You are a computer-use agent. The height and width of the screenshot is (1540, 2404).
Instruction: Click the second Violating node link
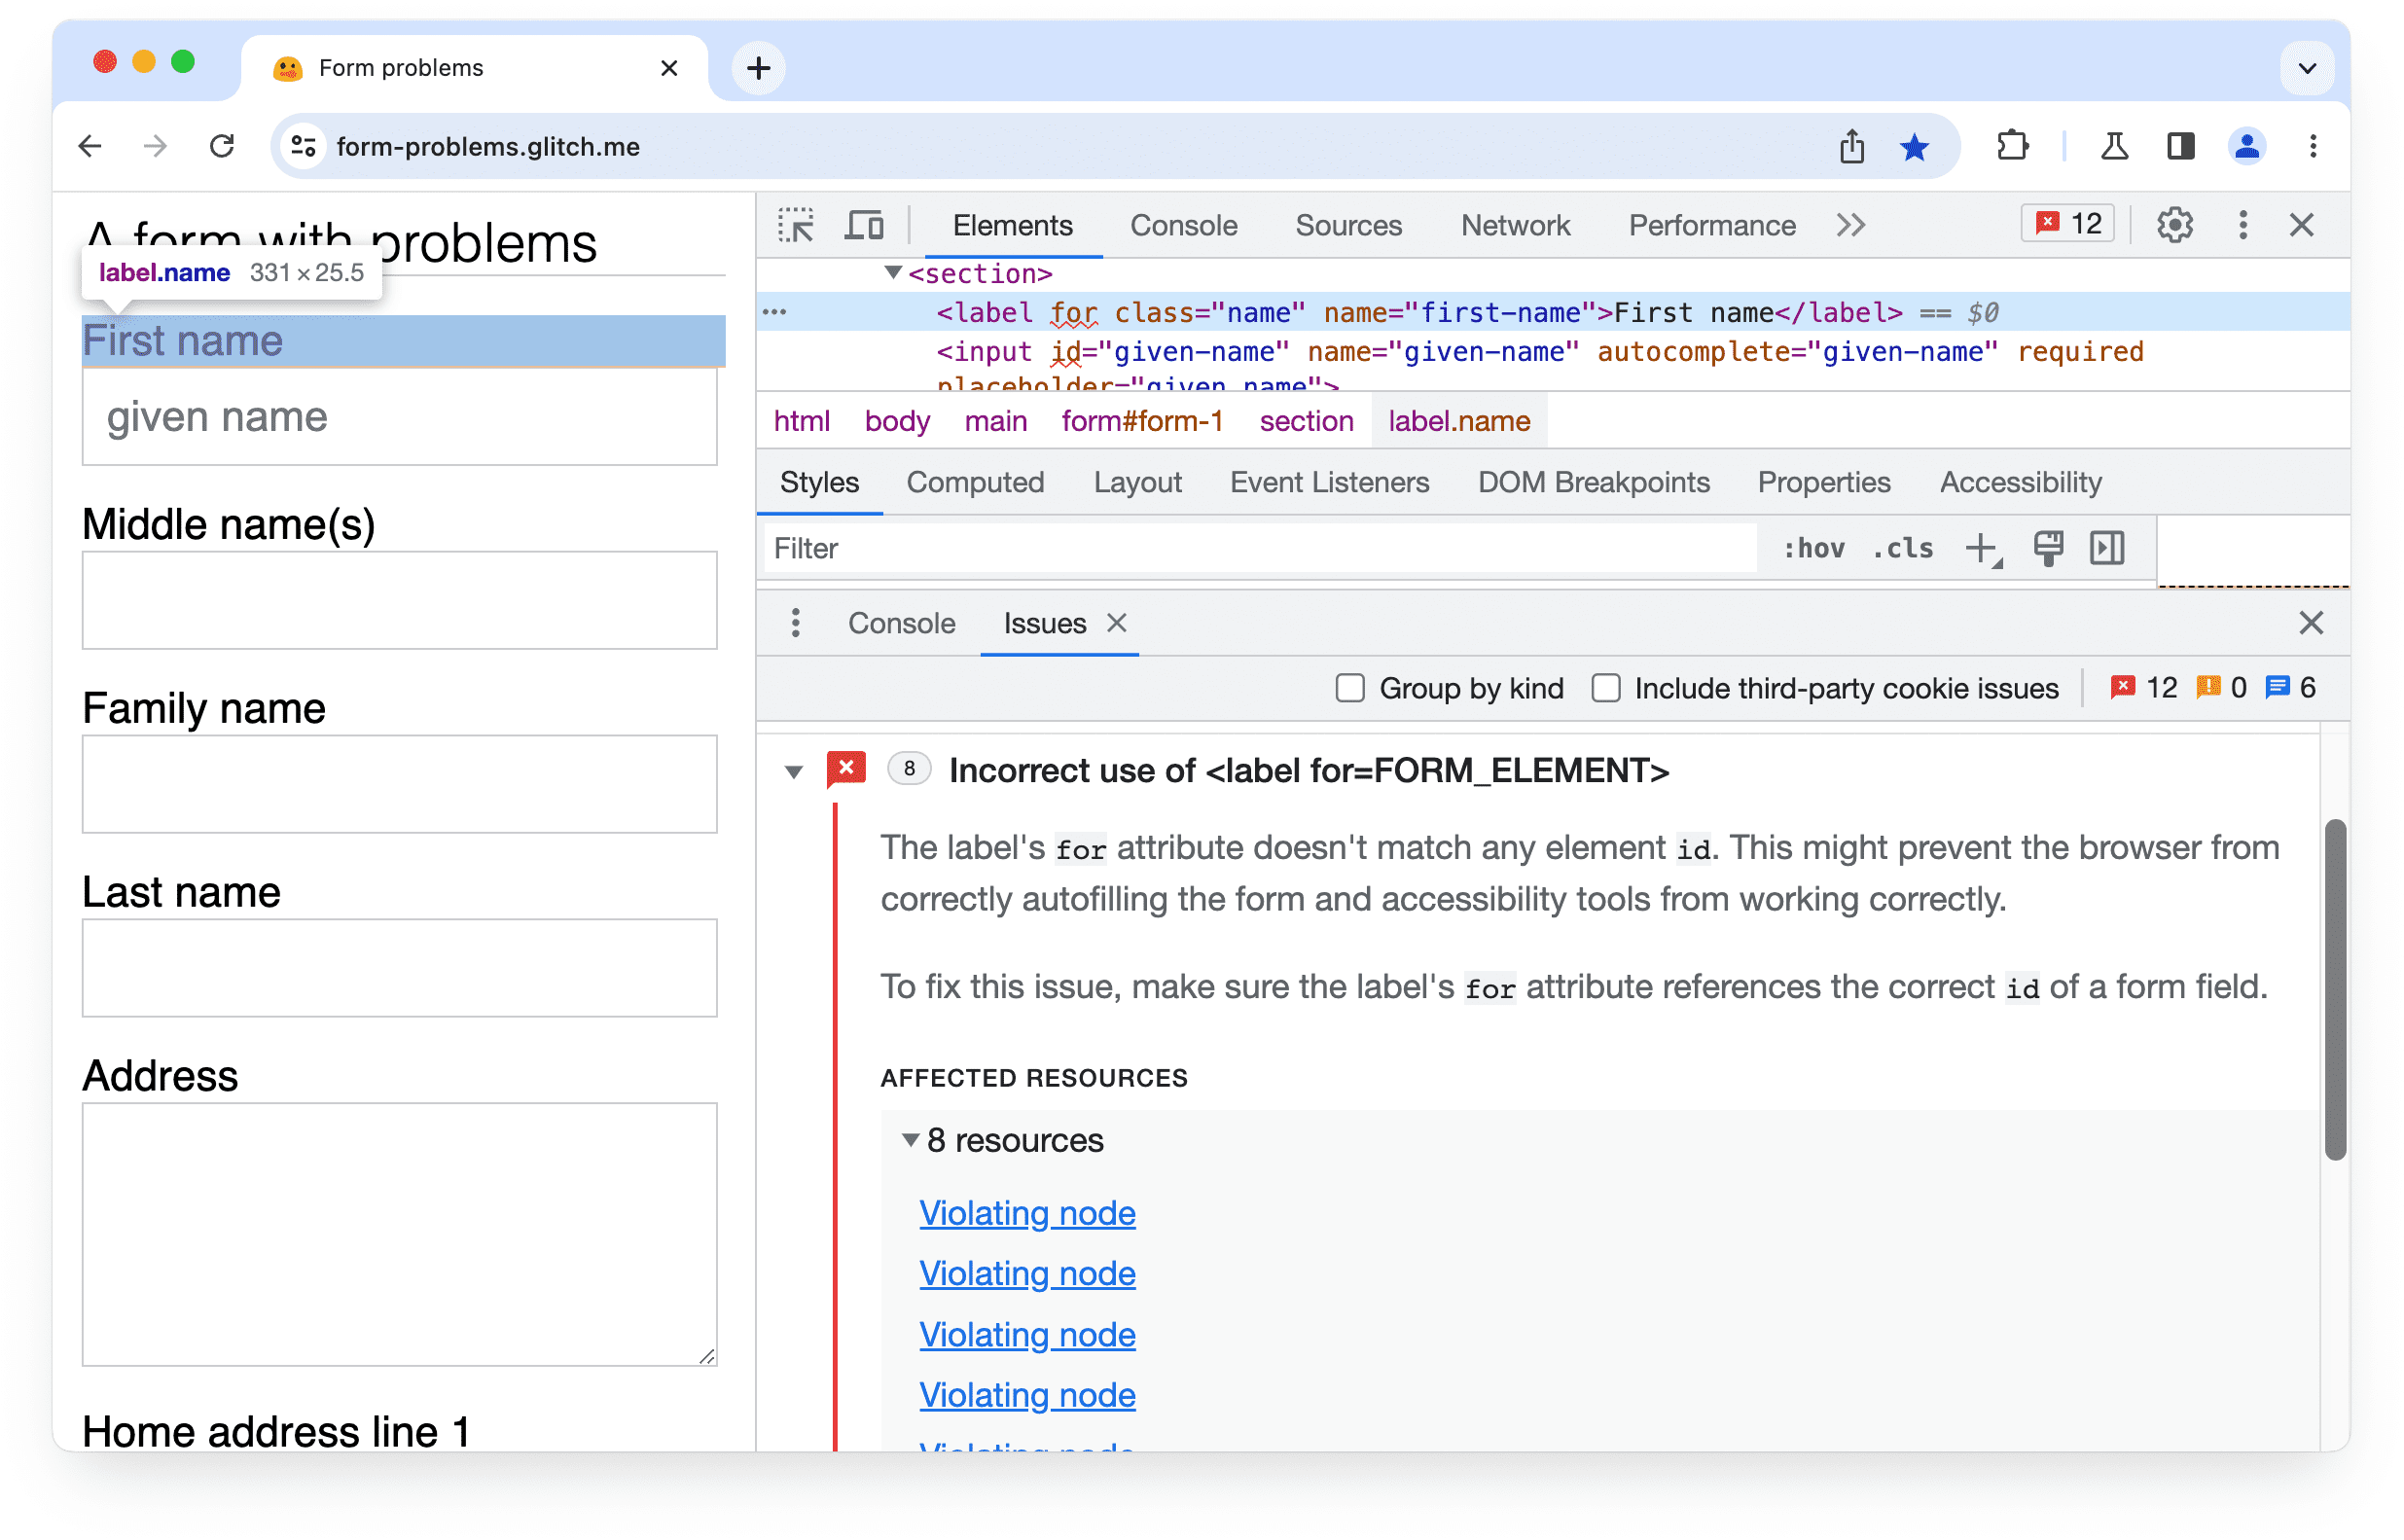click(x=1025, y=1271)
